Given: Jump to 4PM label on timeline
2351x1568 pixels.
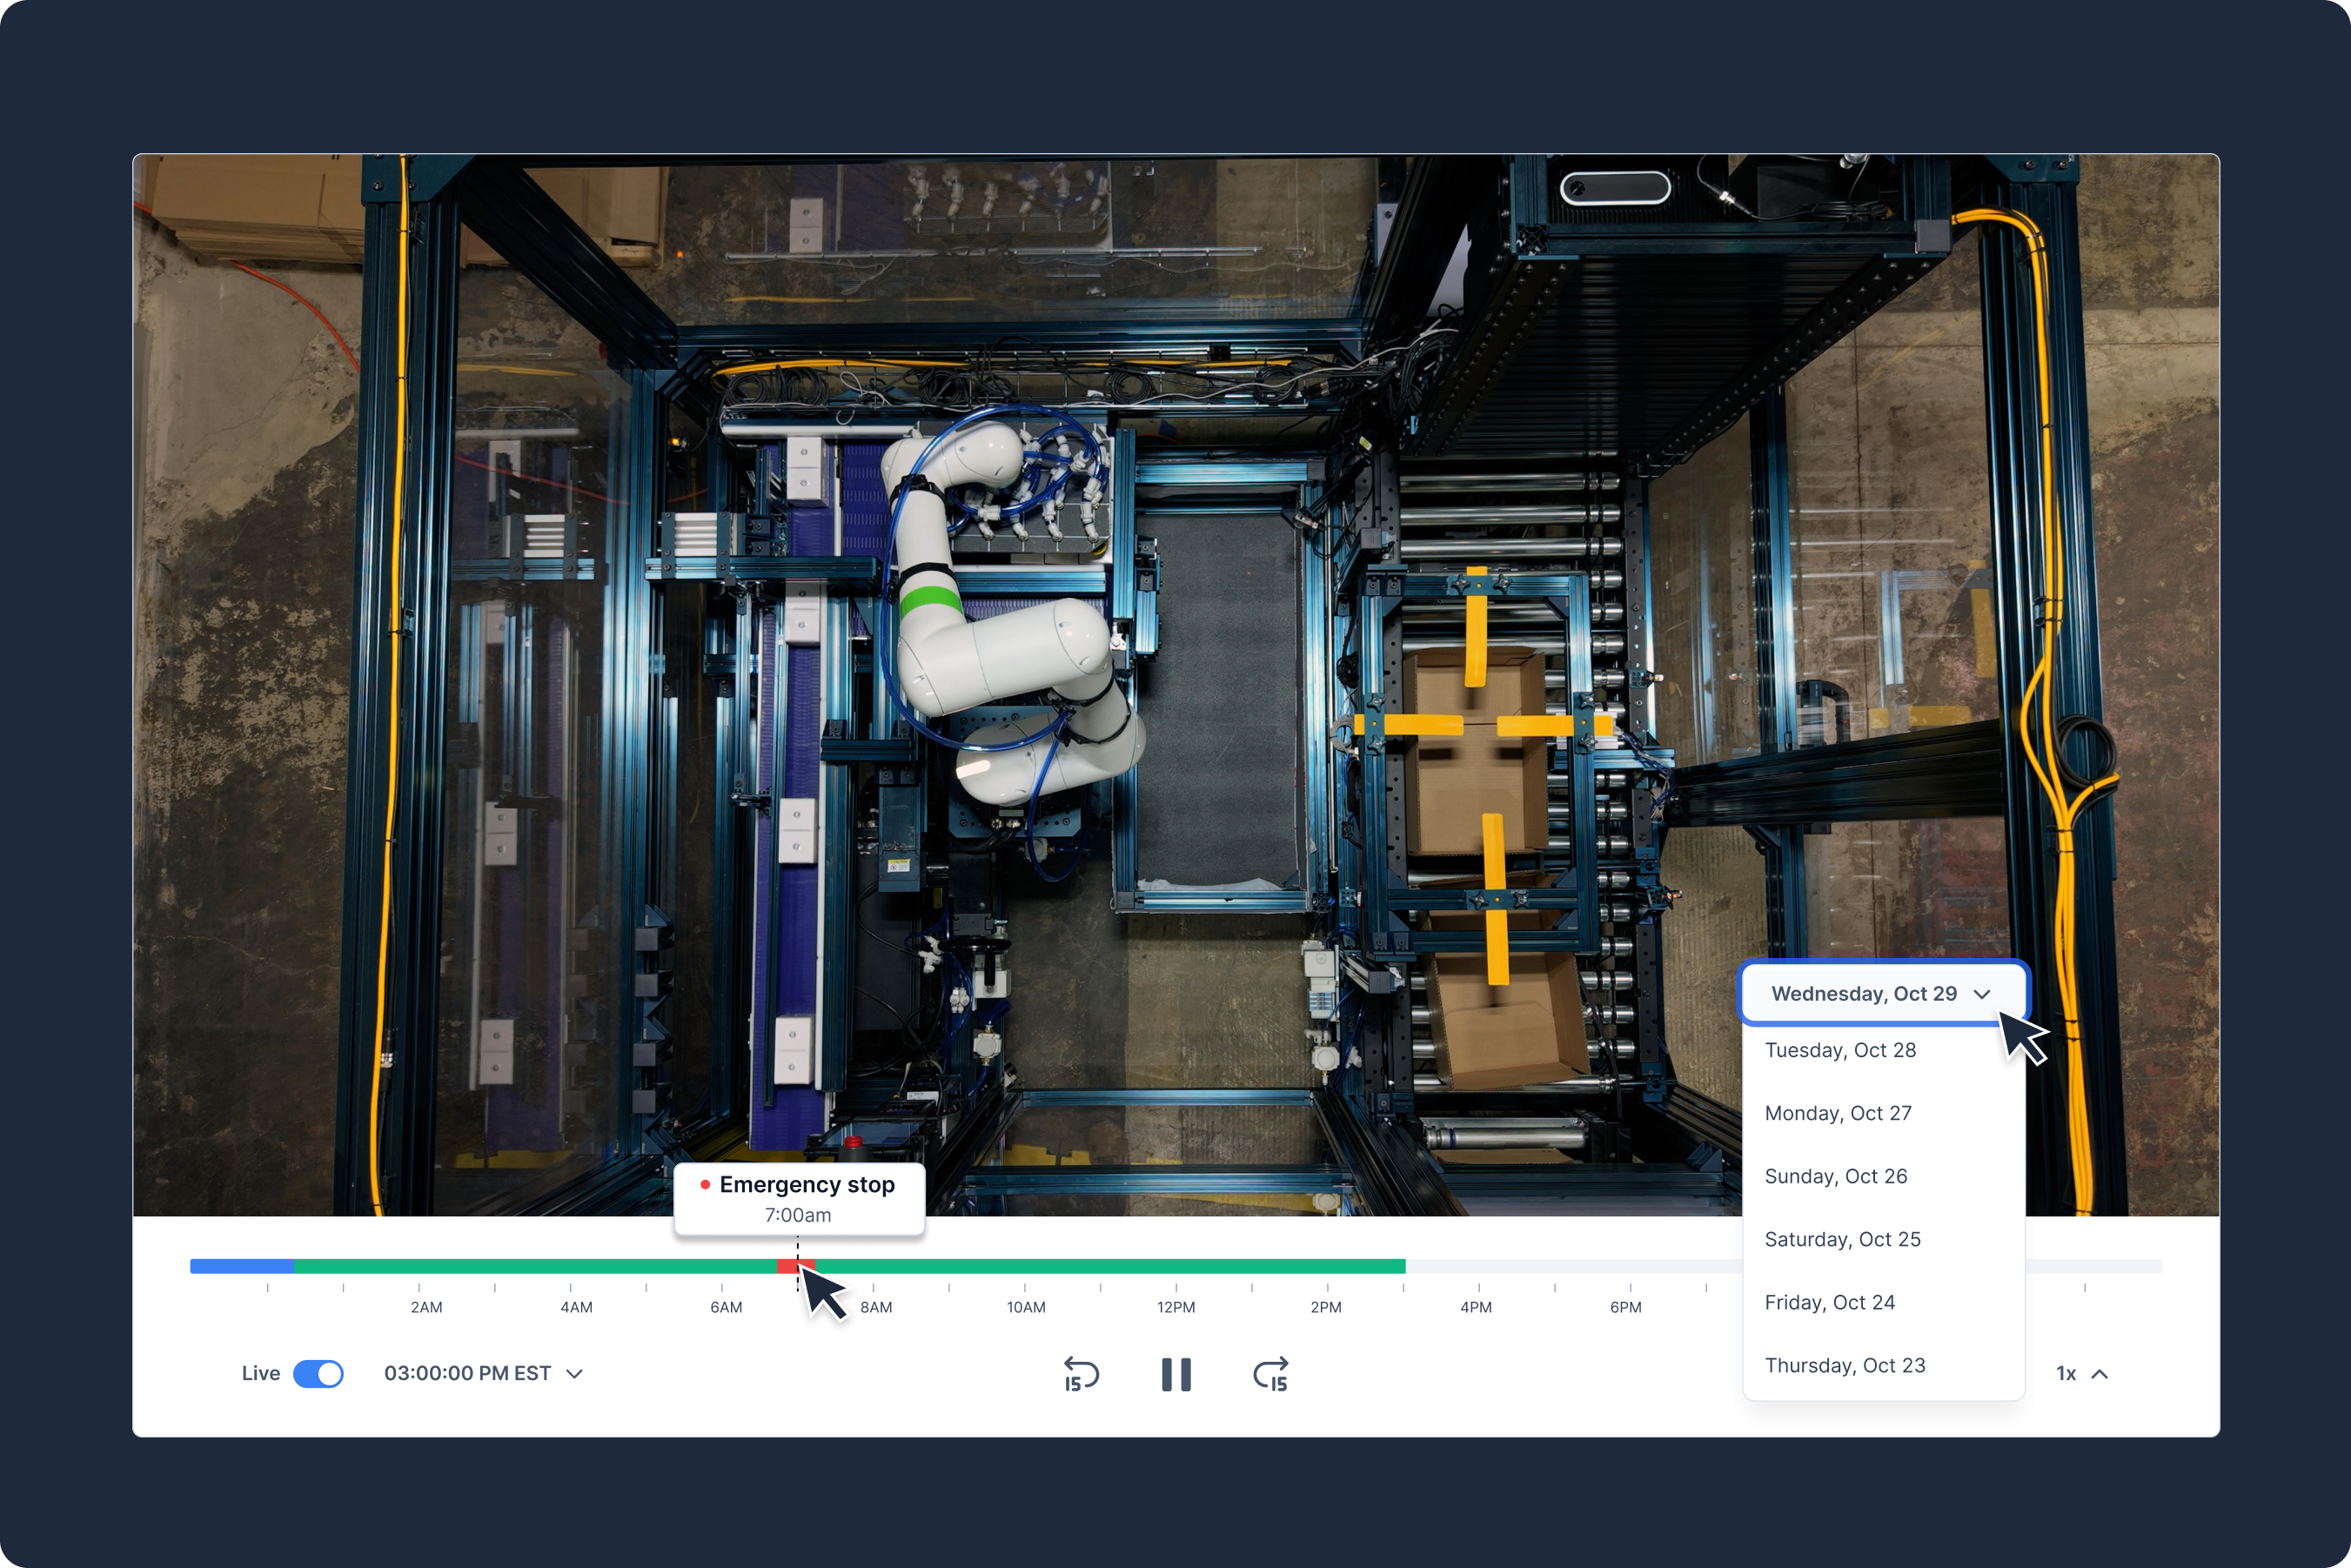Looking at the screenshot, I should 1476,1307.
